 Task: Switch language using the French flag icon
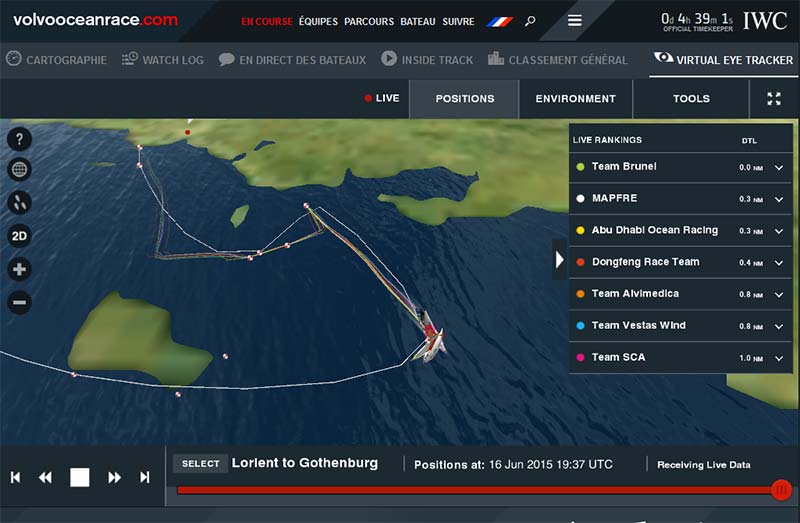pyautogui.click(x=500, y=21)
